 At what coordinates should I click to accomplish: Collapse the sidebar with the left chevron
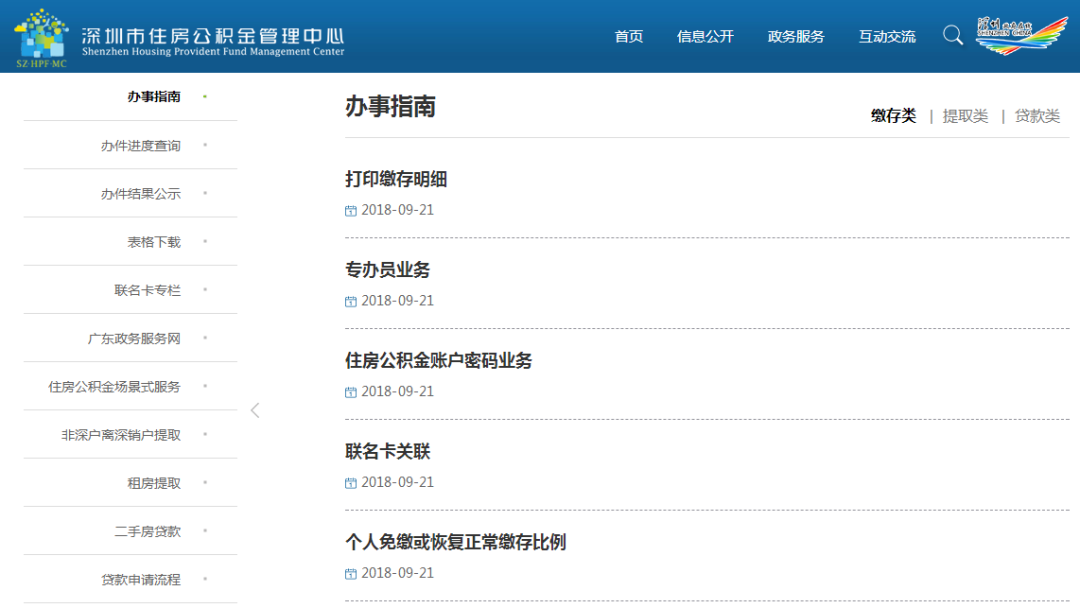pos(255,410)
